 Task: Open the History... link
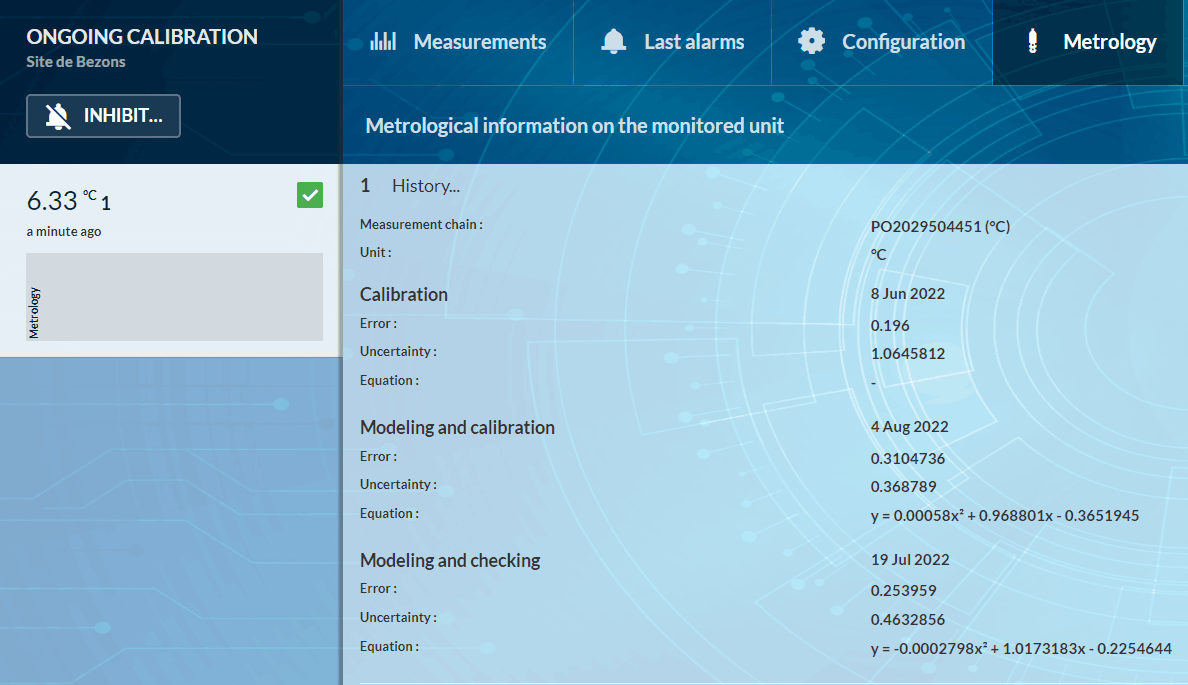tap(426, 186)
